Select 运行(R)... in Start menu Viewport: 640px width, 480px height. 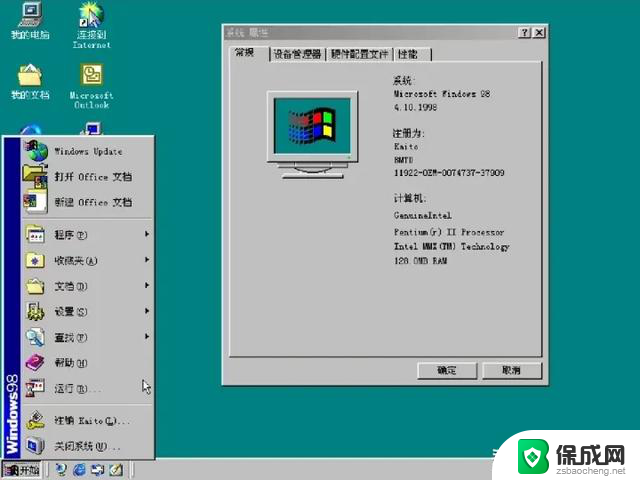click(x=77, y=388)
